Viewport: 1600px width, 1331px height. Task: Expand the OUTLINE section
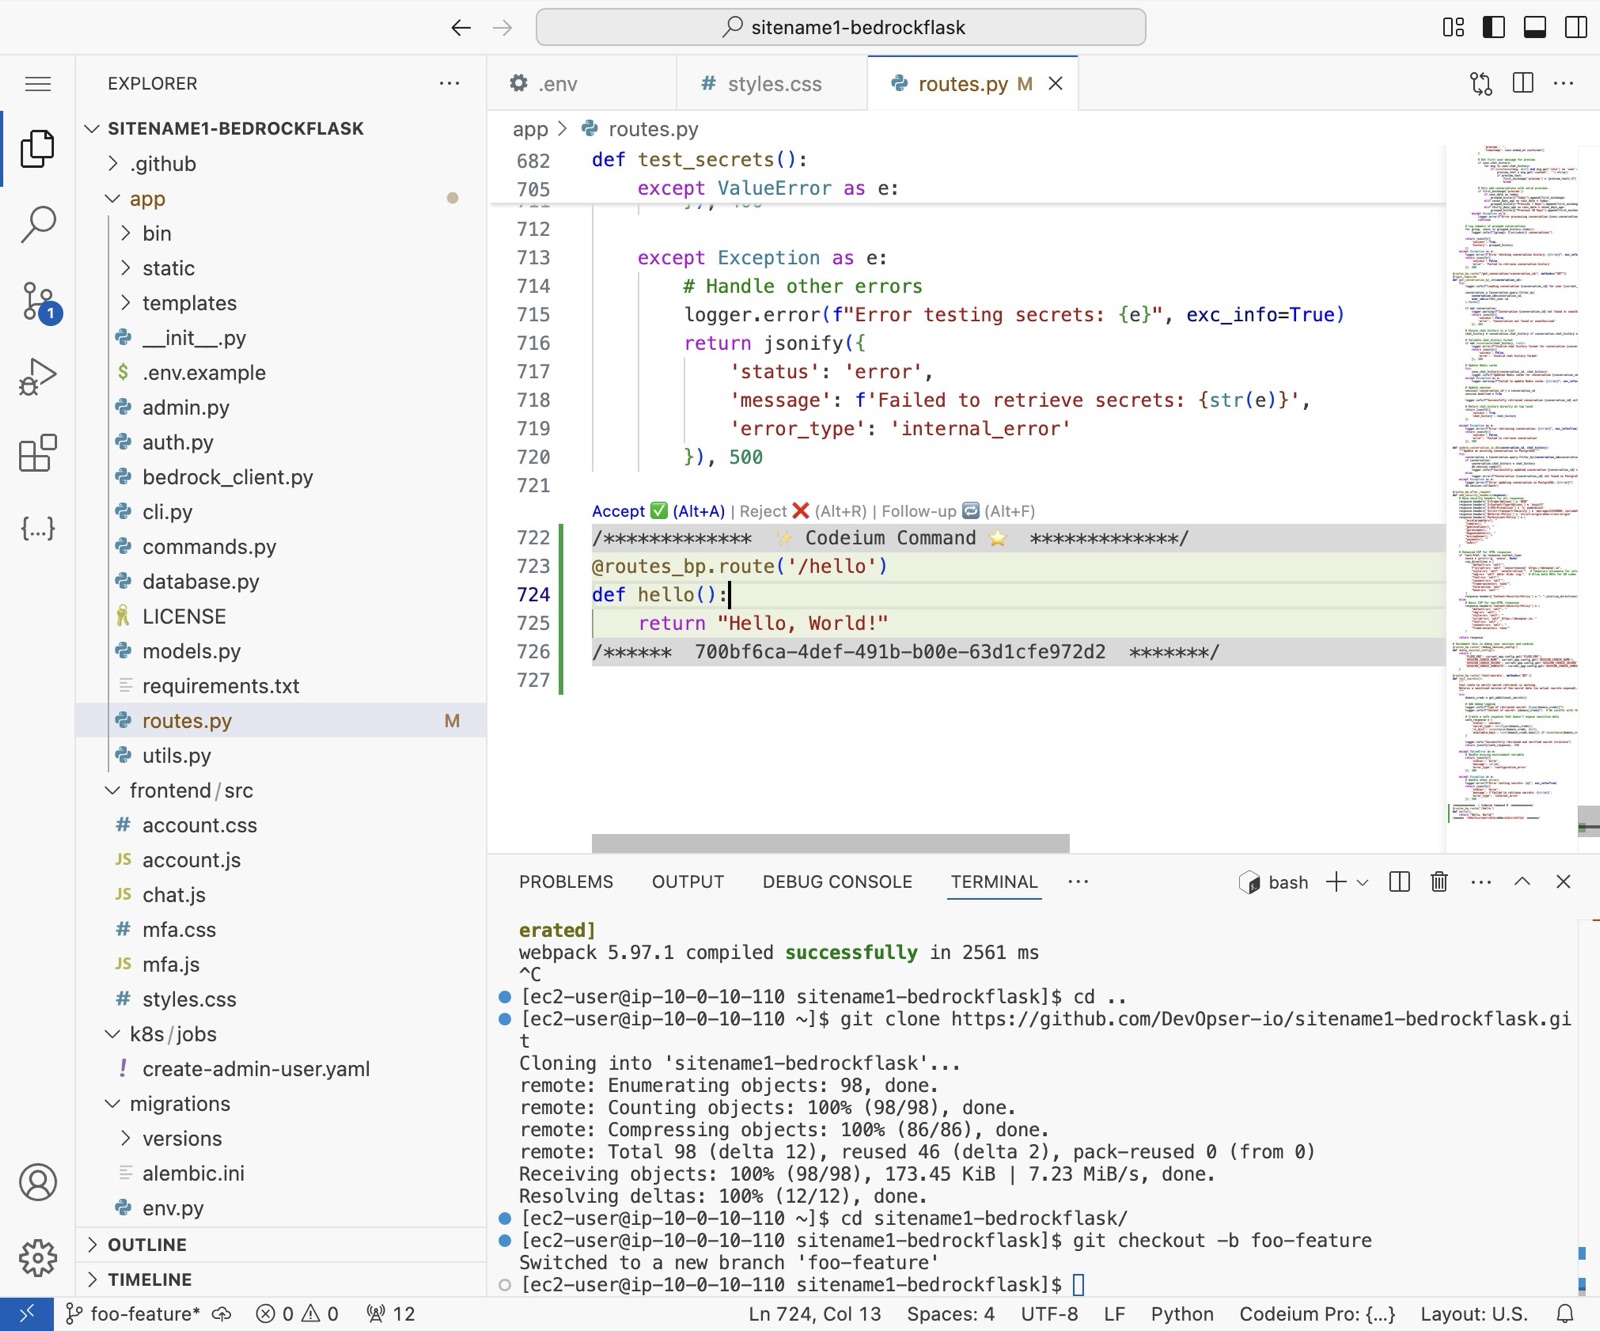147,1244
